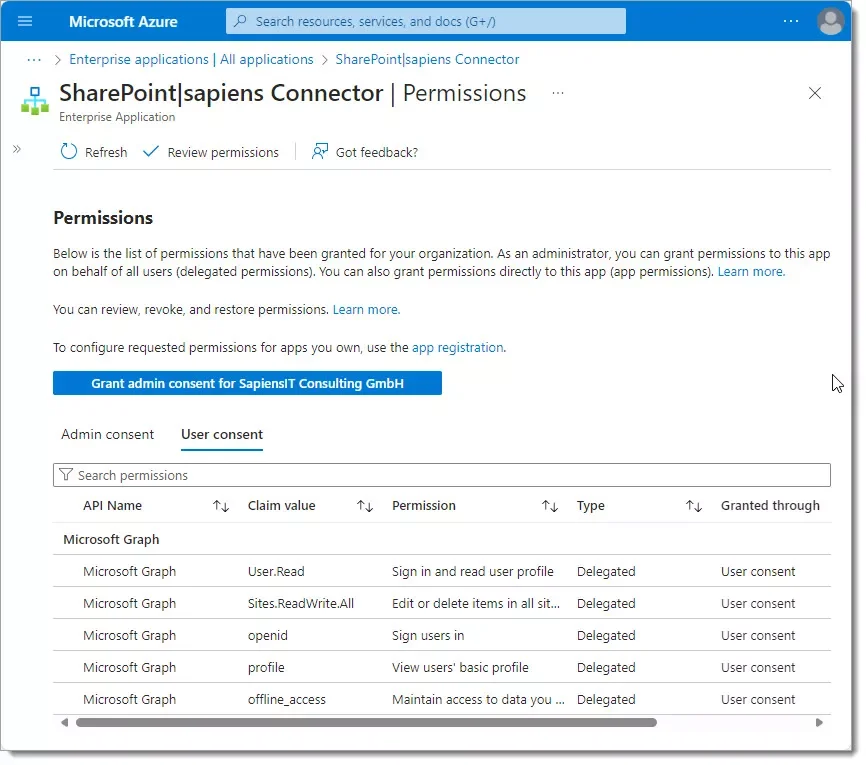
Task: Click Delegated type in the User.Read row
Action: tap(606, 571)
